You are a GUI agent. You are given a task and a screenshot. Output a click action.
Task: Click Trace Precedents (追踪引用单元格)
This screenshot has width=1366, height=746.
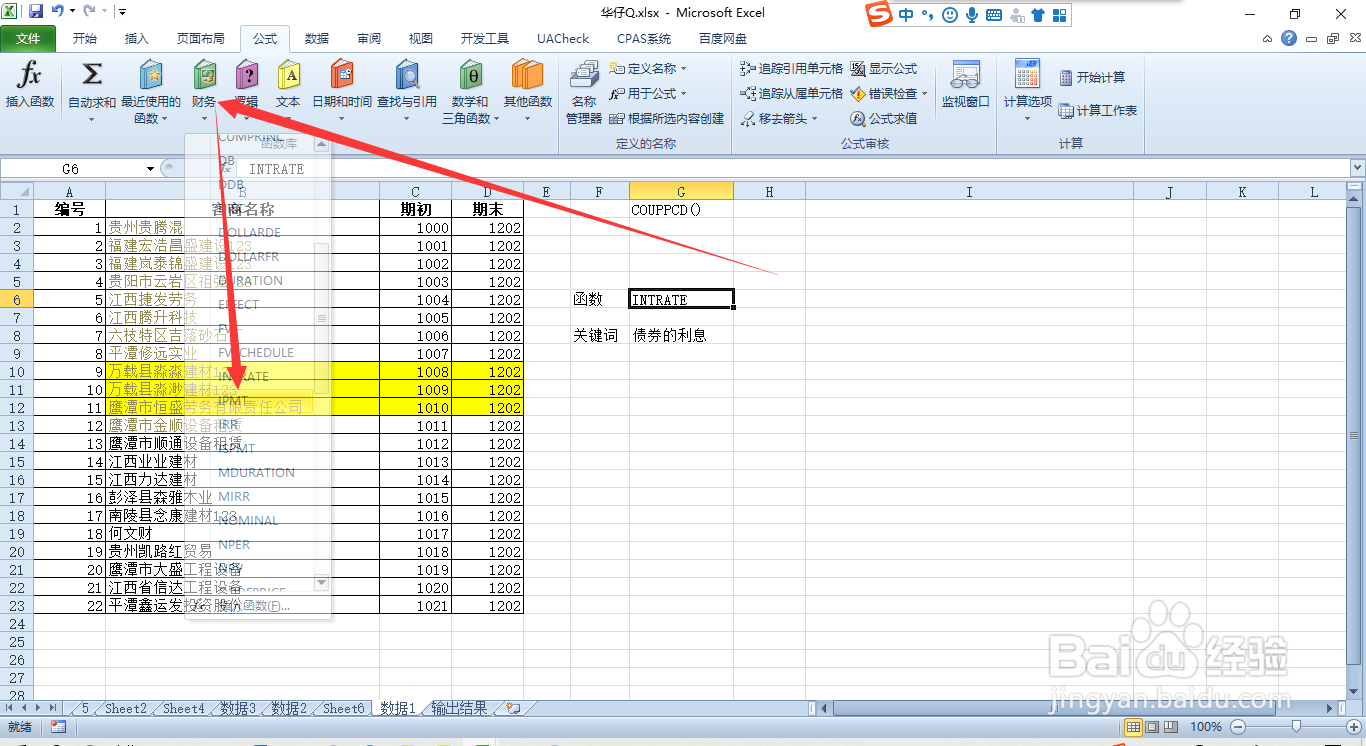pyautogui.click(x=792, y=69)
